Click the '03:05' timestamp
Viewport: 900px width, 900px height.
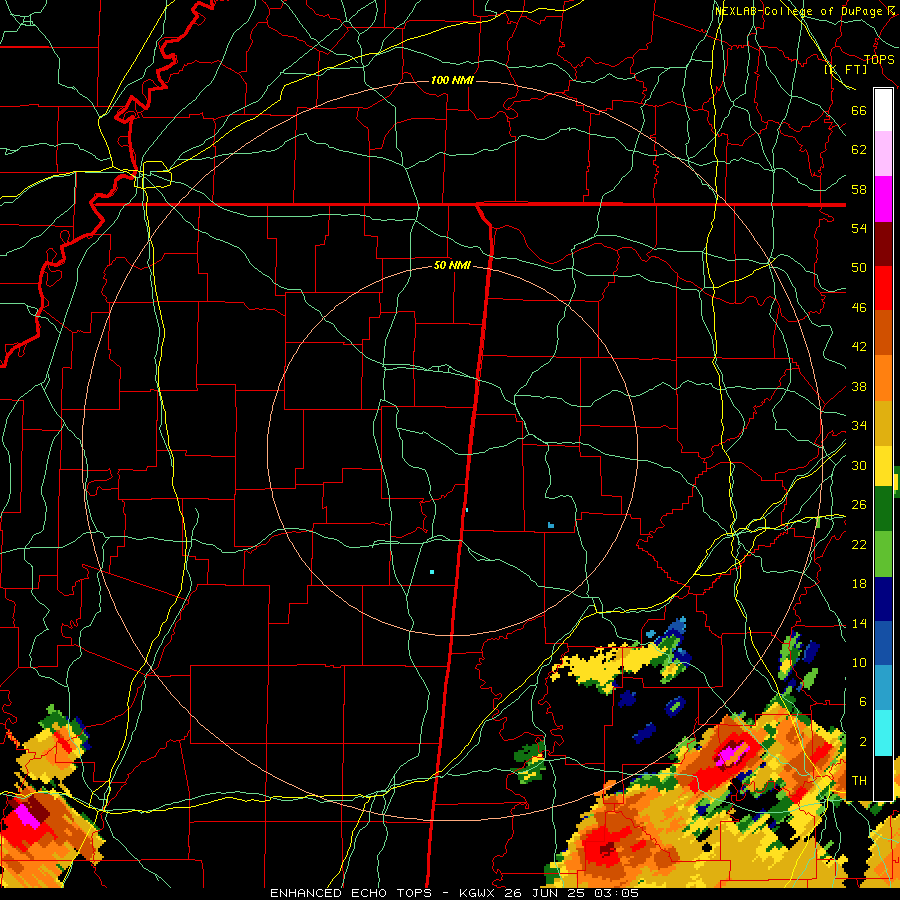617,893
